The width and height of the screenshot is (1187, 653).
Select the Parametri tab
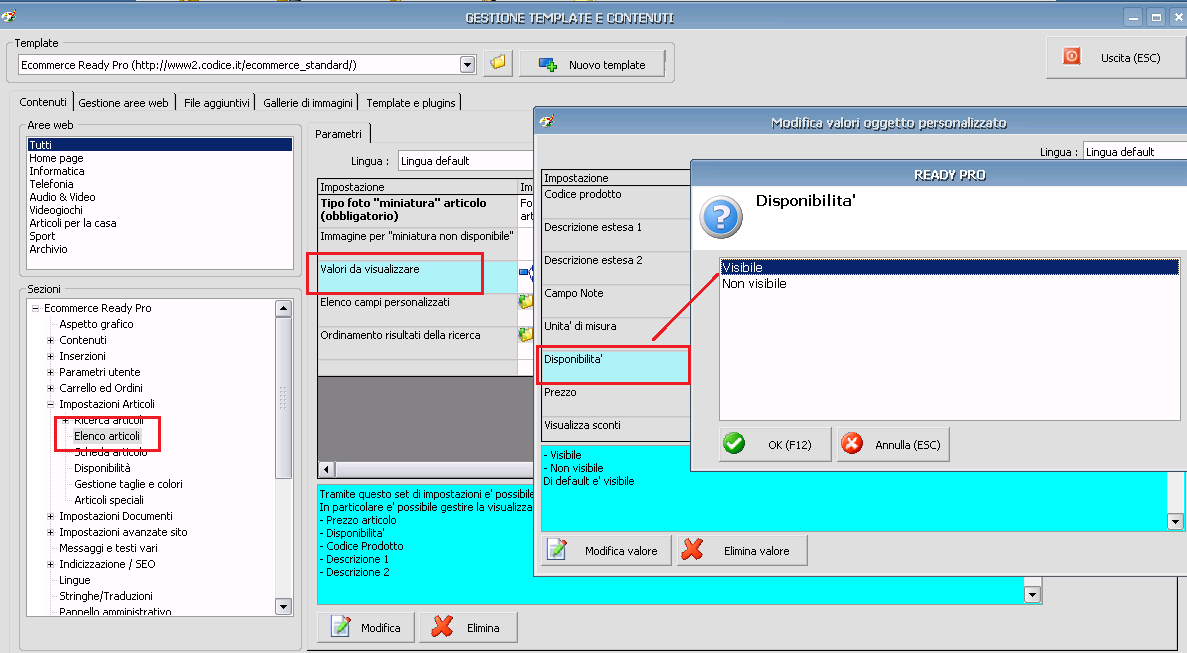click(338, 134)
